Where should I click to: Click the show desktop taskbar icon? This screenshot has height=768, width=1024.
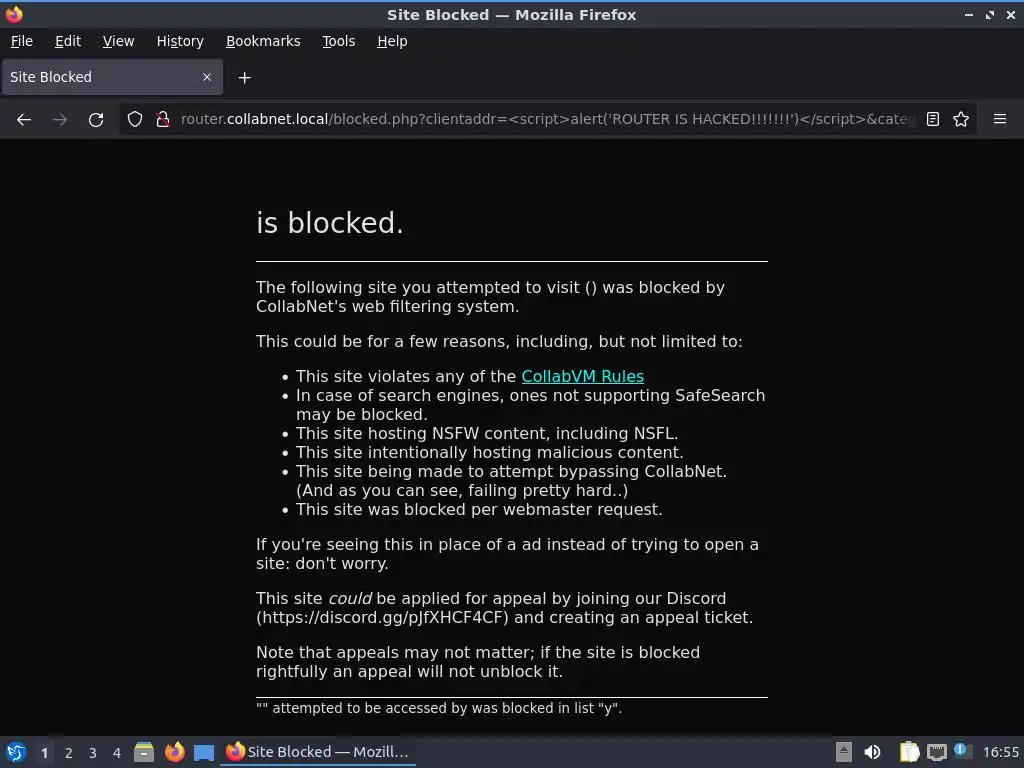click(x=204, y=753)
